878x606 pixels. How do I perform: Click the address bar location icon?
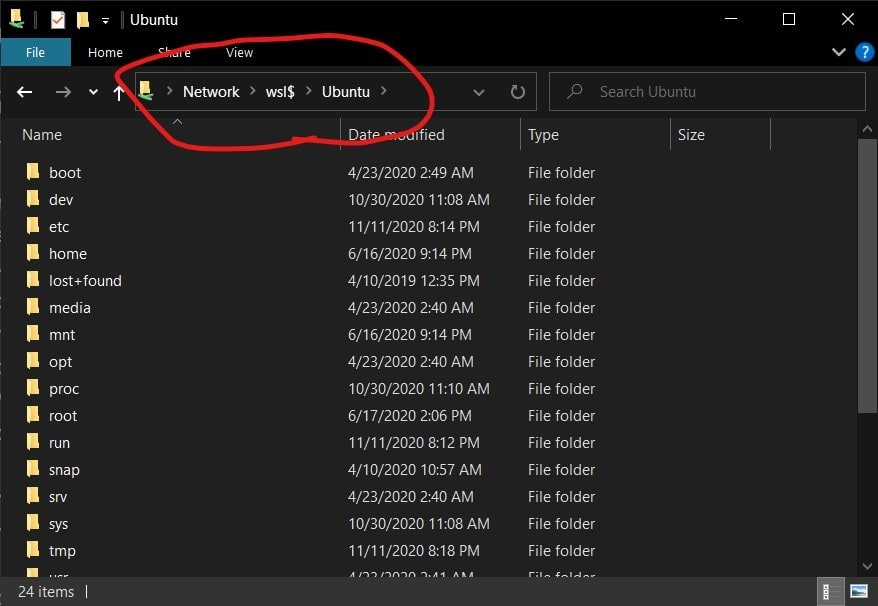[146, 91]
